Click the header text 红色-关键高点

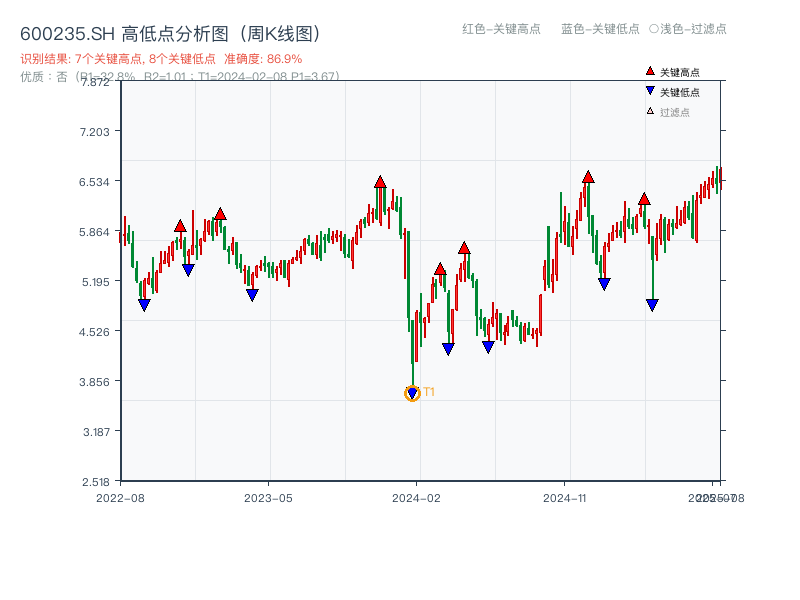coord(501,29)
